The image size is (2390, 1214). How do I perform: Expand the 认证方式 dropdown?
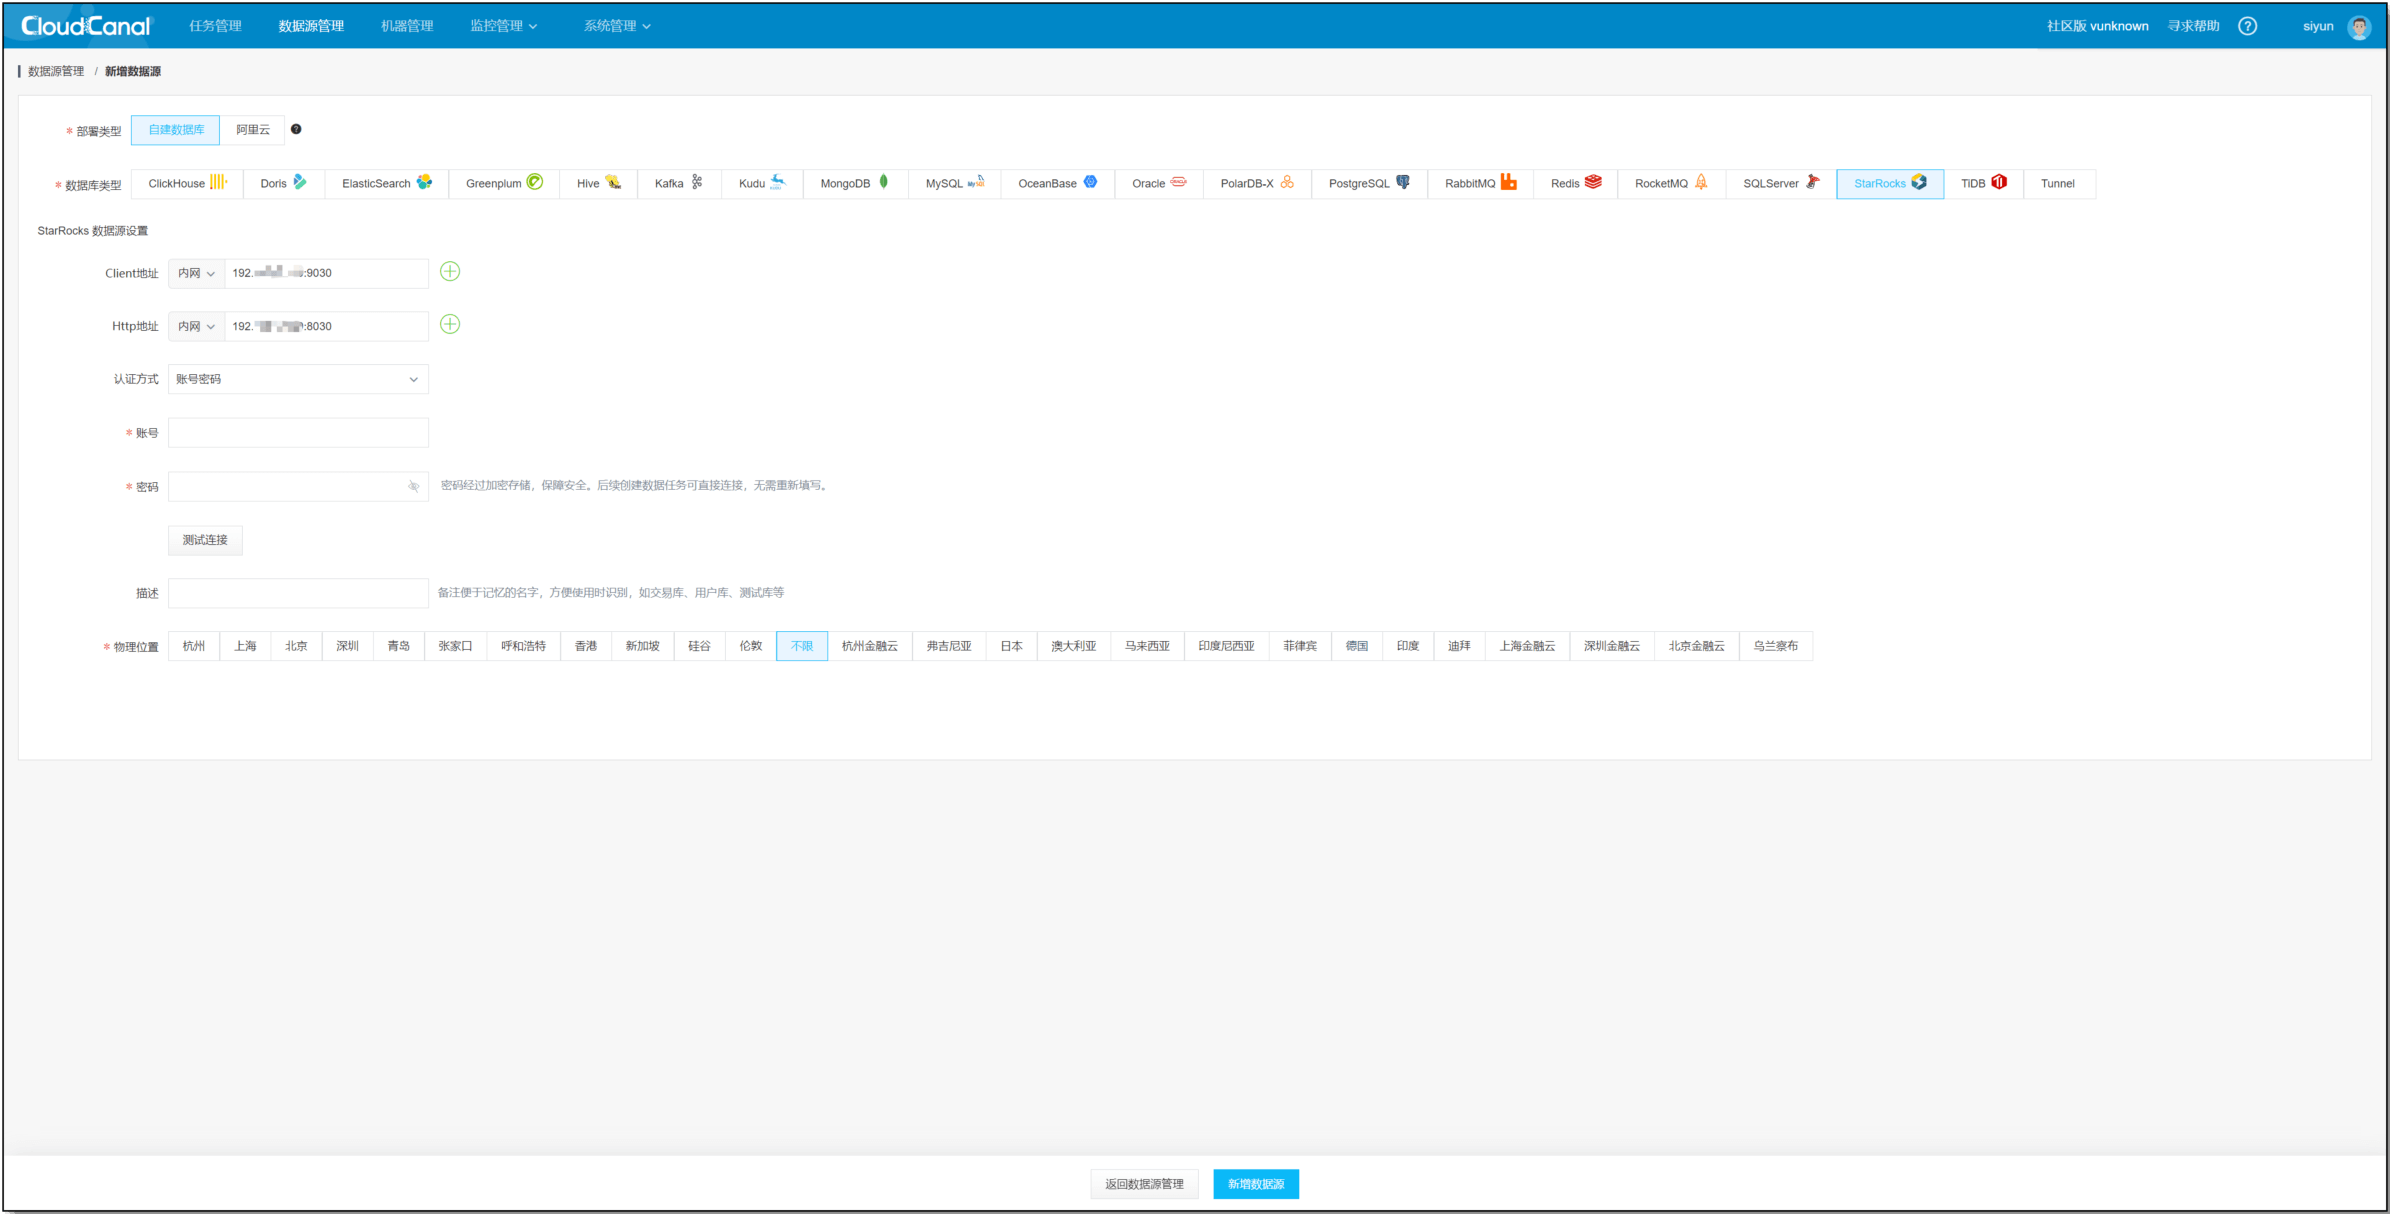(298, 379)
